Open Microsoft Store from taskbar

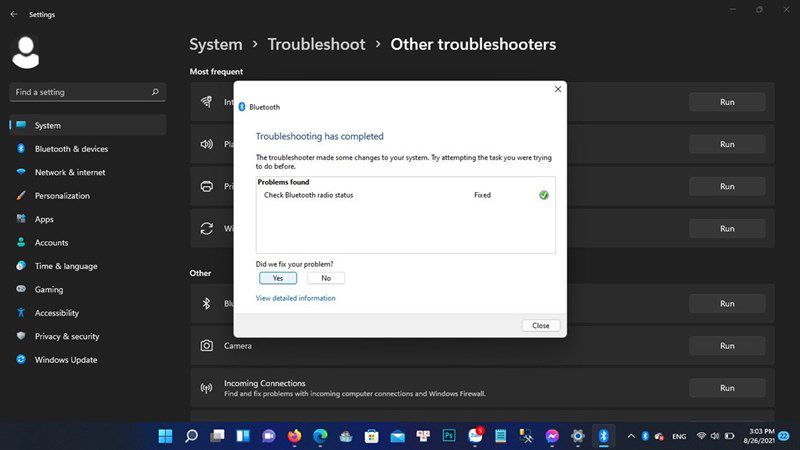[x=371, y=436]
